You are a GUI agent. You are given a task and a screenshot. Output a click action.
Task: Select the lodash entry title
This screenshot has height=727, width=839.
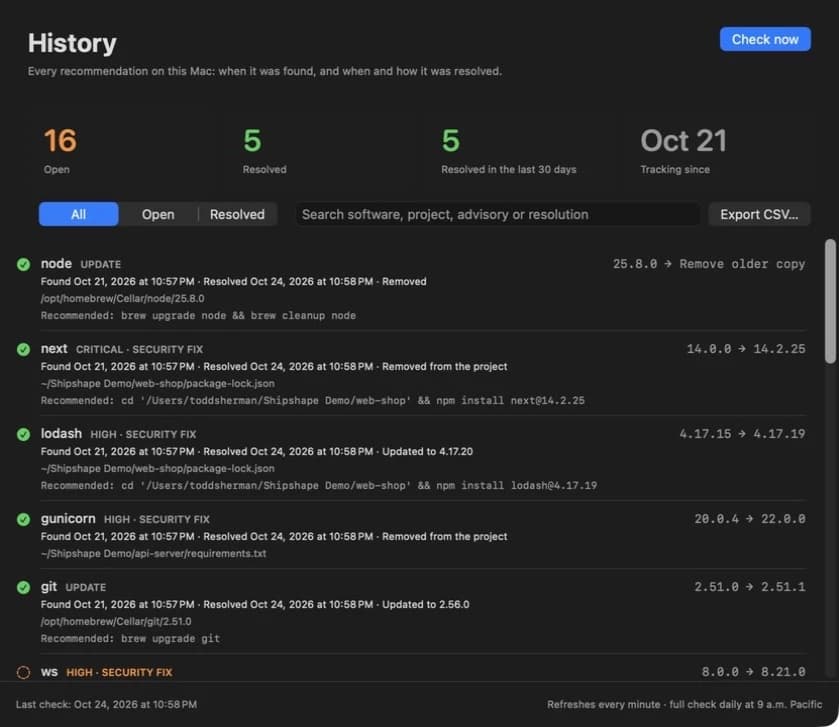pyautogui.click(x=62, y=434)
